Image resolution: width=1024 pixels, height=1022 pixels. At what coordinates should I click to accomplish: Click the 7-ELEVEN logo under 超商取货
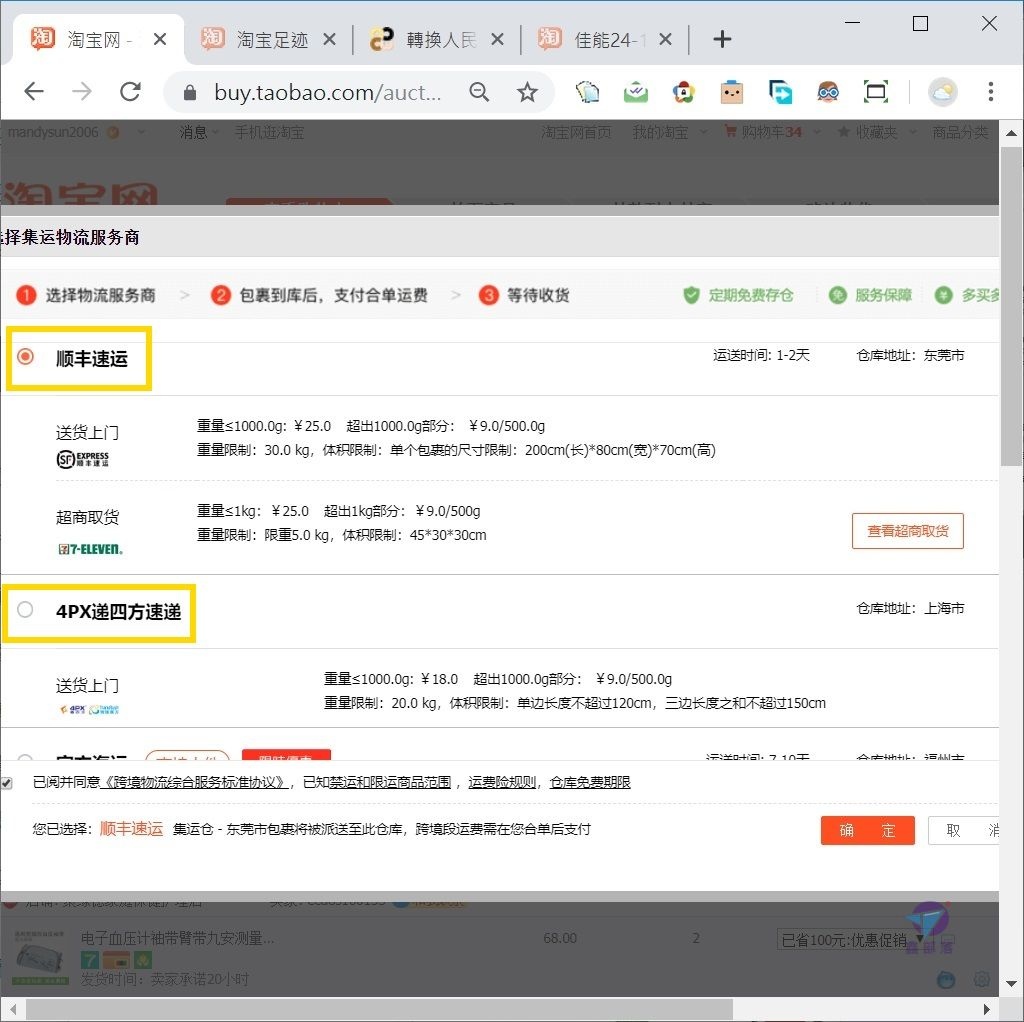(x=90, y=549)
